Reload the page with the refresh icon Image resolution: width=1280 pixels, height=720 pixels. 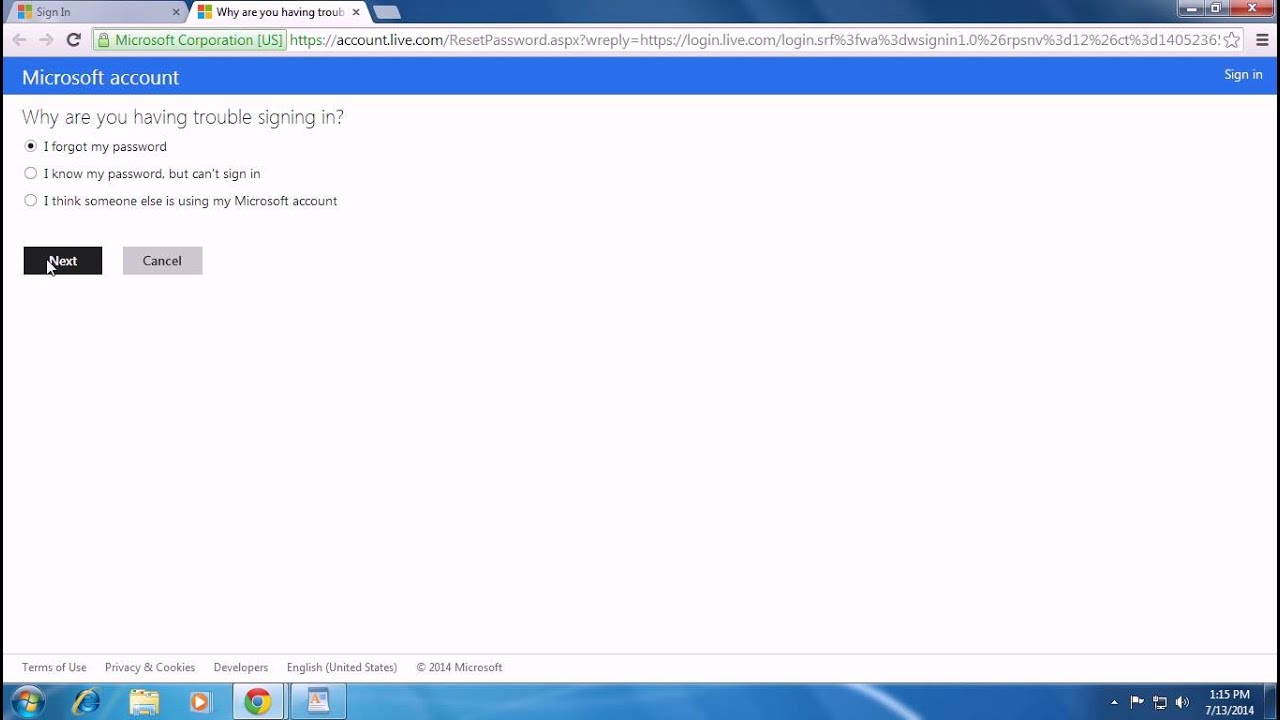(73, 40)
